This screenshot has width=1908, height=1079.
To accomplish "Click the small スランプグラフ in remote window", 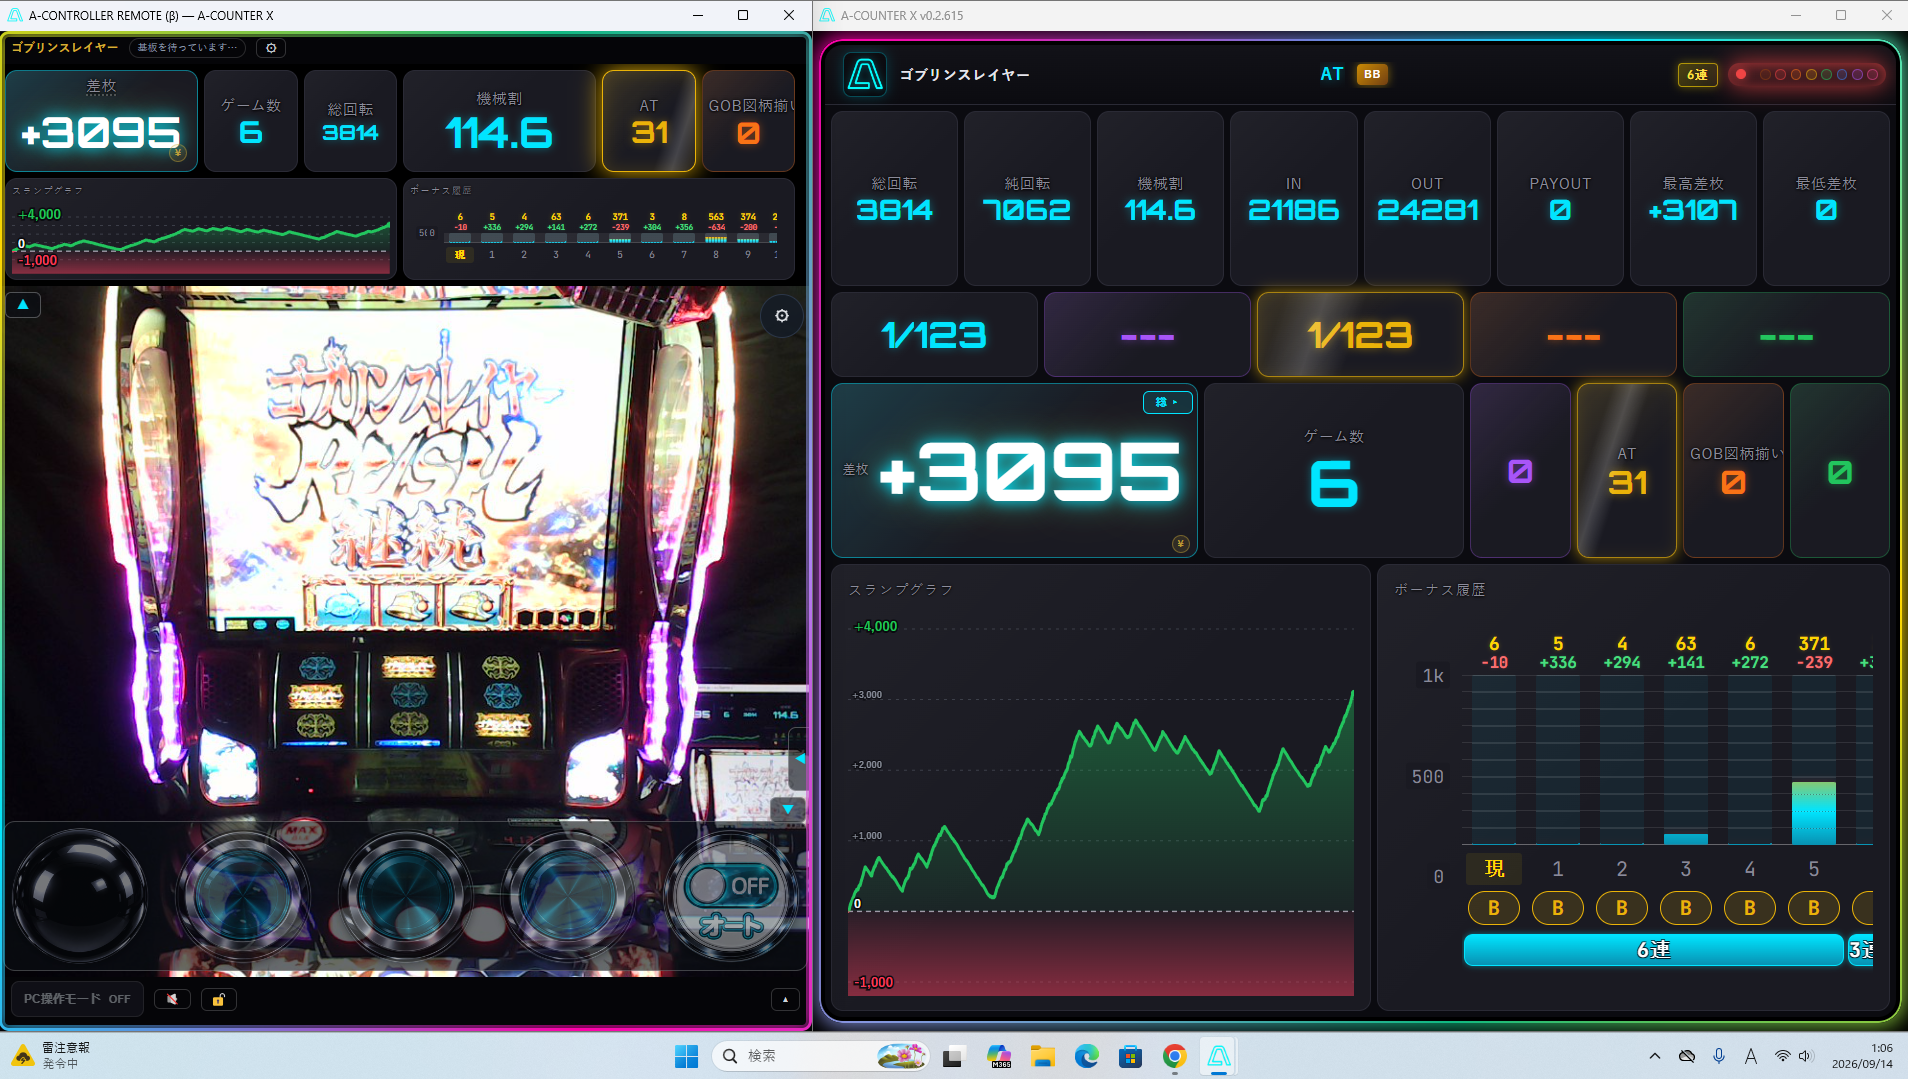I will [x=201, y=229].
